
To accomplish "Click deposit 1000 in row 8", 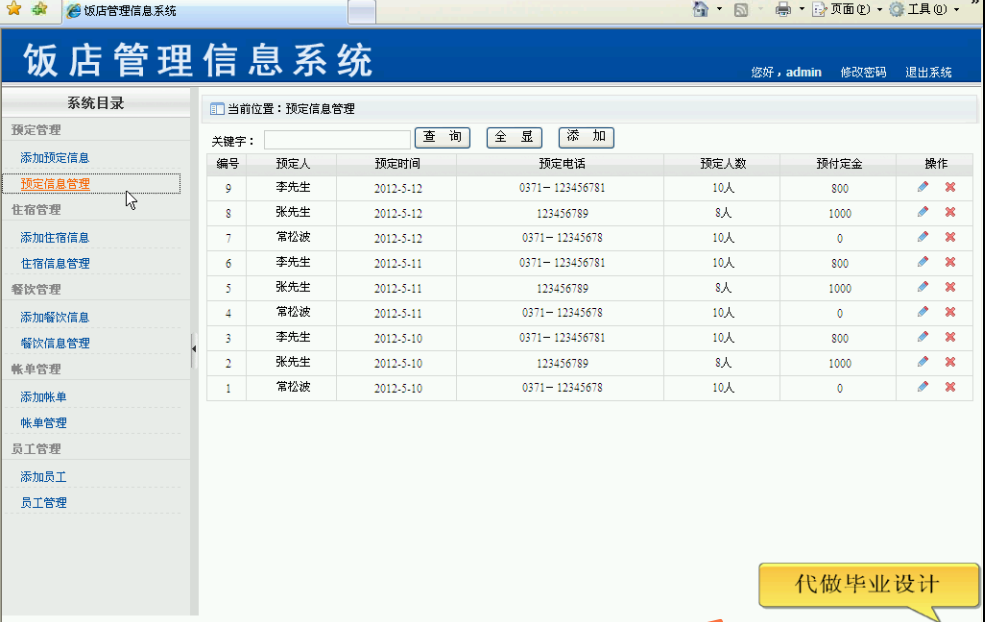I will click(839, 214).
